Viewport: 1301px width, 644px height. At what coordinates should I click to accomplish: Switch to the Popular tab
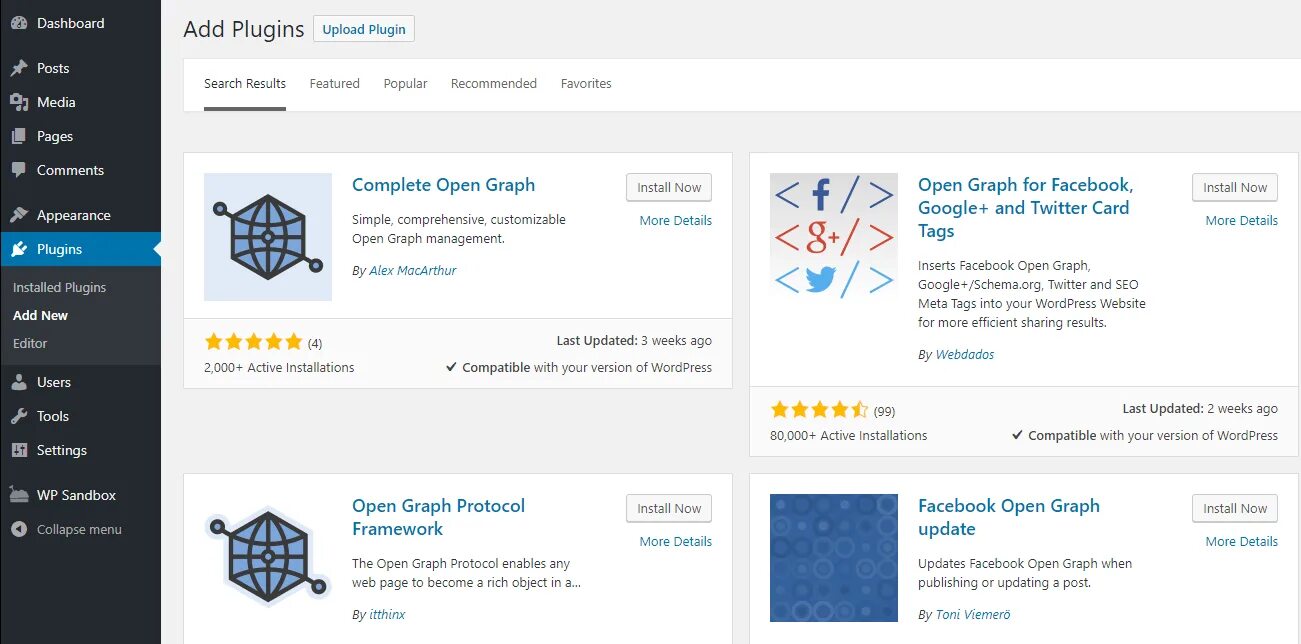405,83
